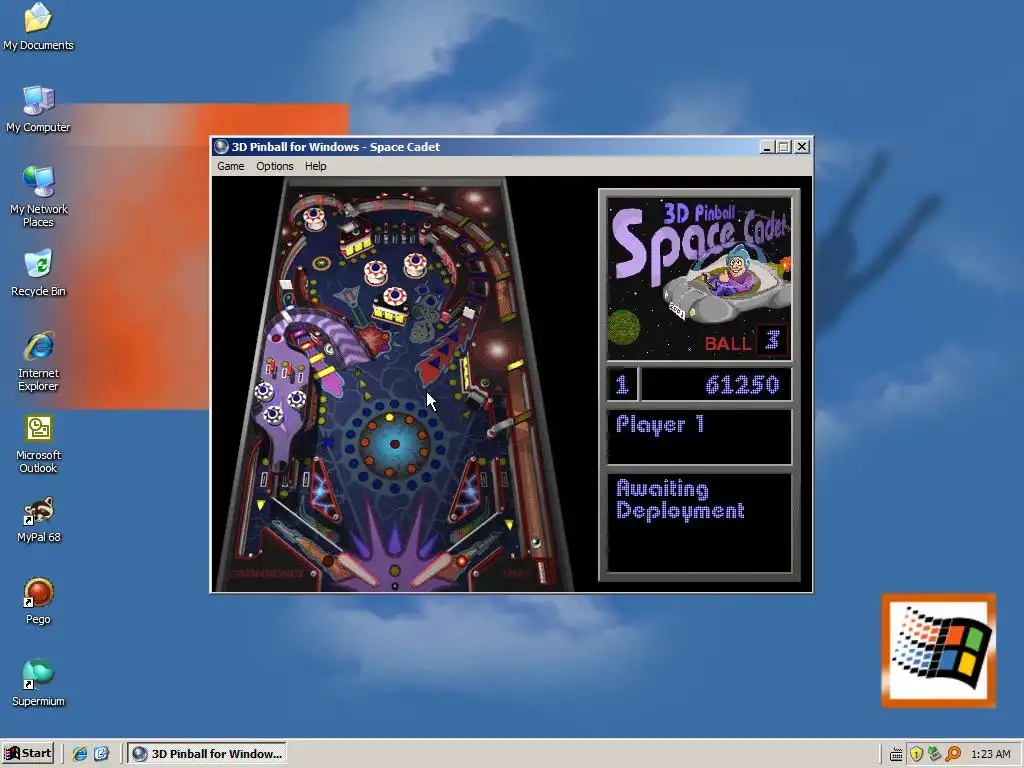Maximize the 3D Pinball window
Viewport: 1024px width, 768px height.
[x=784, y=147]
